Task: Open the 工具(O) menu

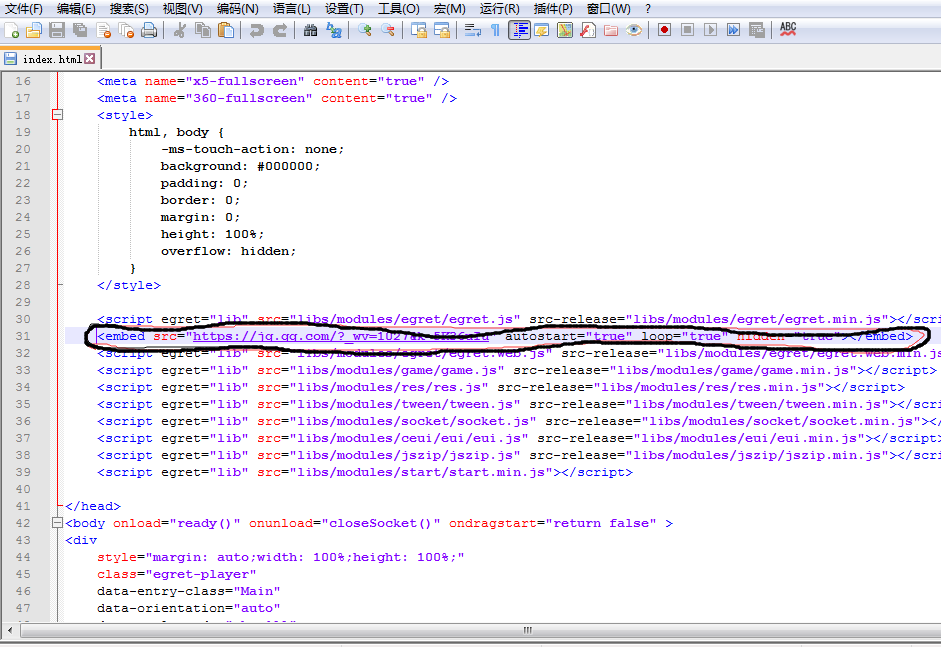Action: [x=398, y=9]
